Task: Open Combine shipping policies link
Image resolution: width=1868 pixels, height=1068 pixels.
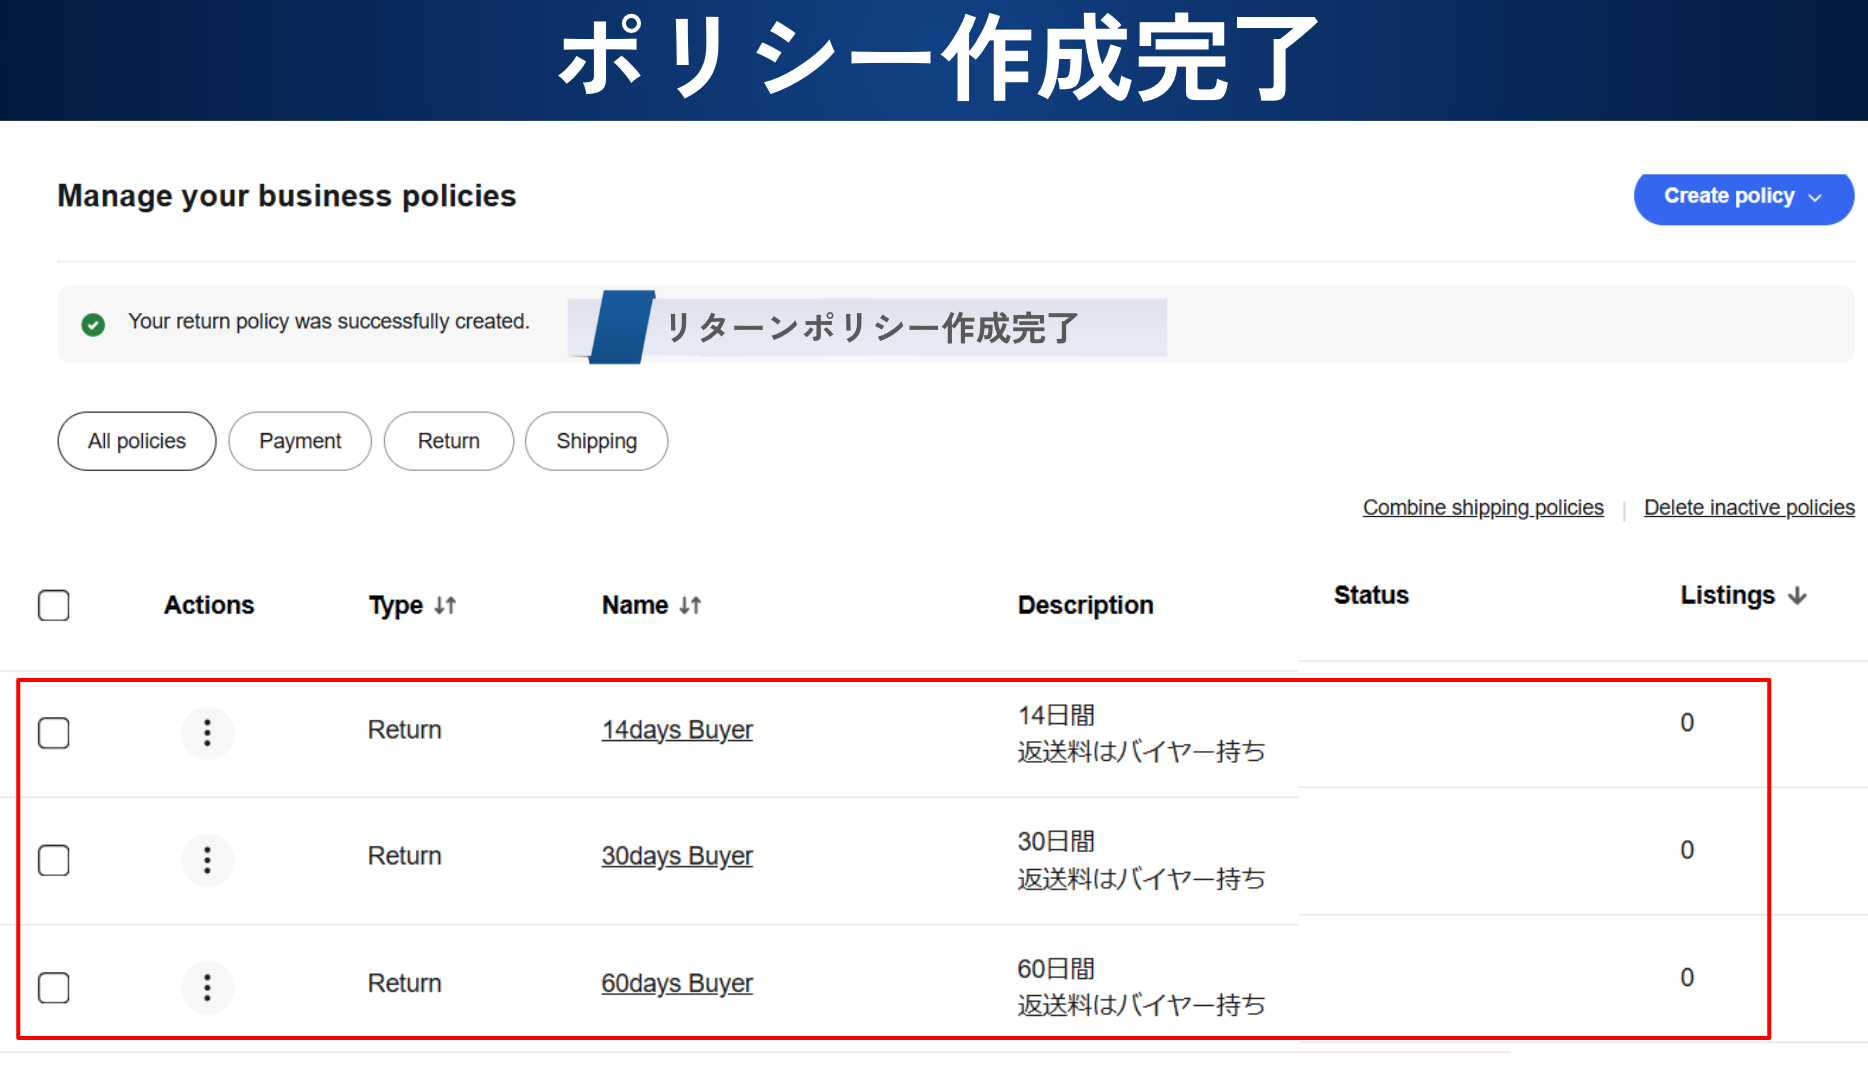Action: coord(1482,508)
